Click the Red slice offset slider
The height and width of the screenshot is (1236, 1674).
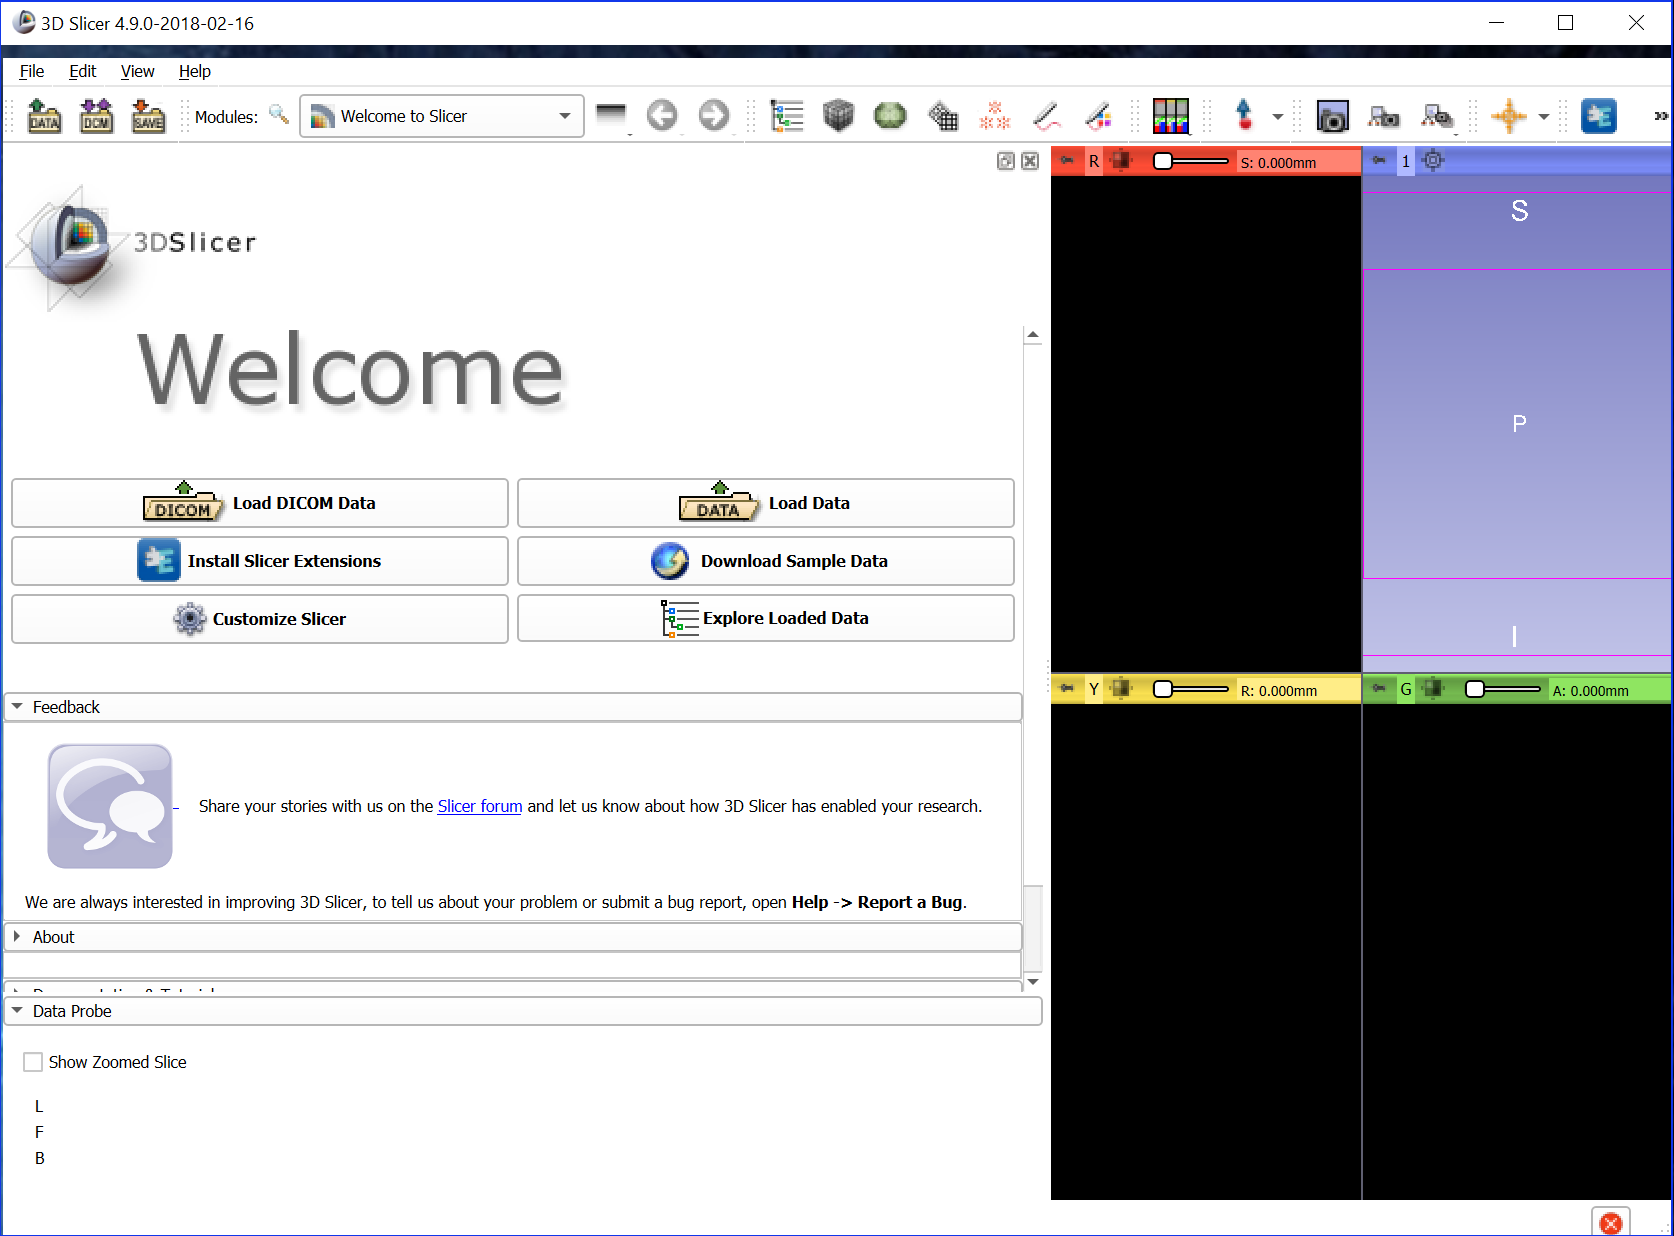[1191, 161]
